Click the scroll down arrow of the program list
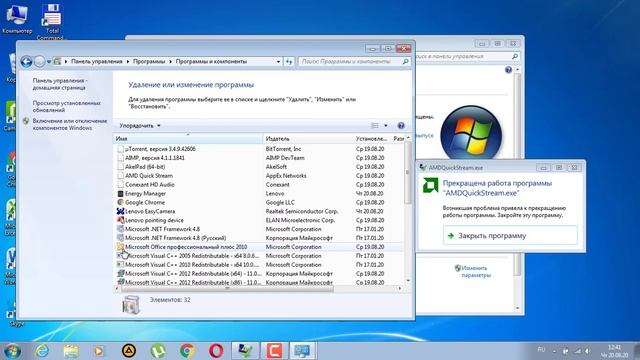 click(x=408, y=281)
